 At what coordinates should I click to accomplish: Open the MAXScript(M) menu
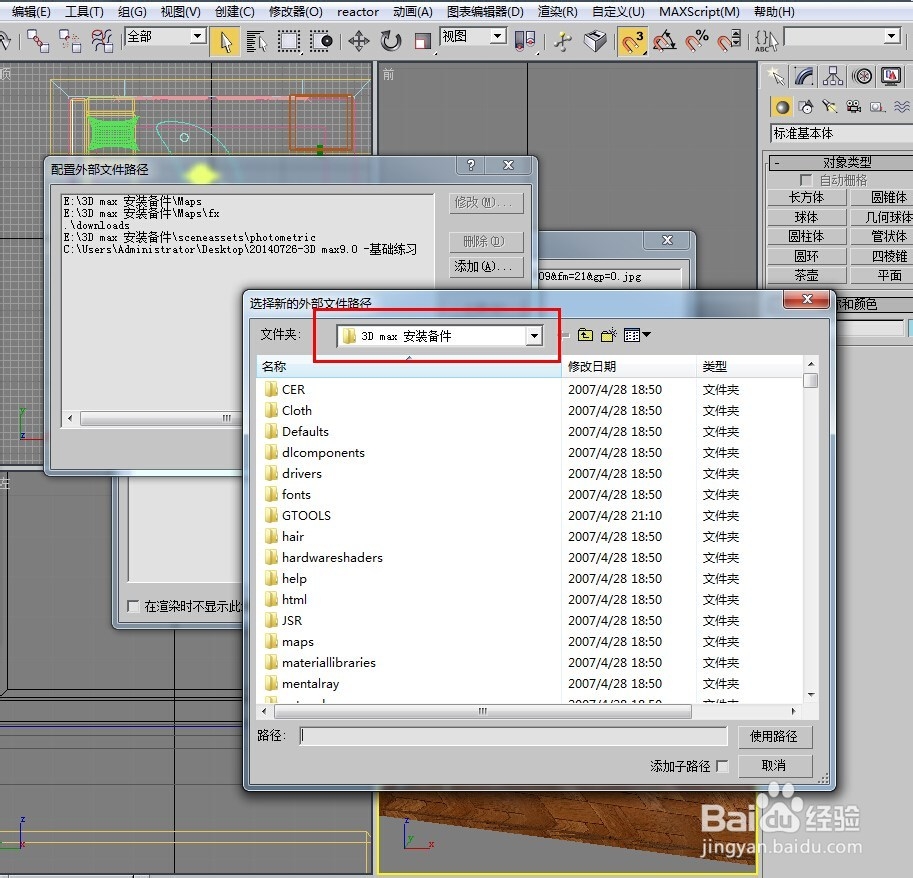[699, 12]
